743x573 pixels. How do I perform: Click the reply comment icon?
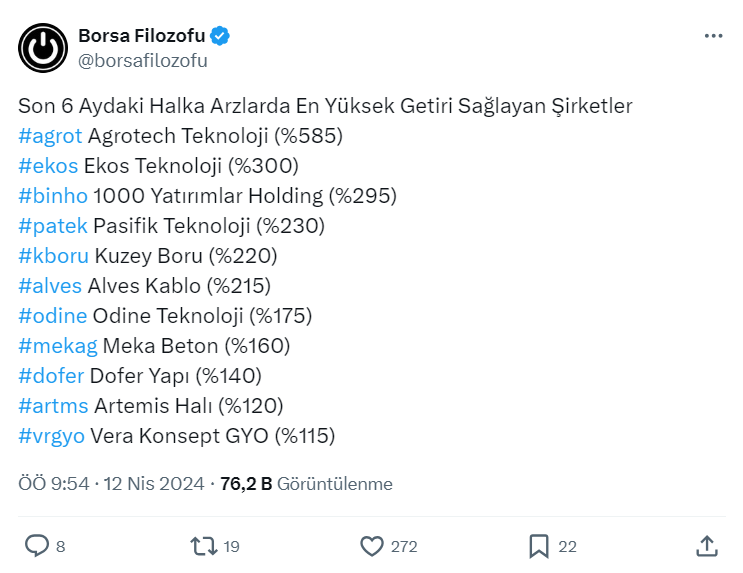pos(37,546)
